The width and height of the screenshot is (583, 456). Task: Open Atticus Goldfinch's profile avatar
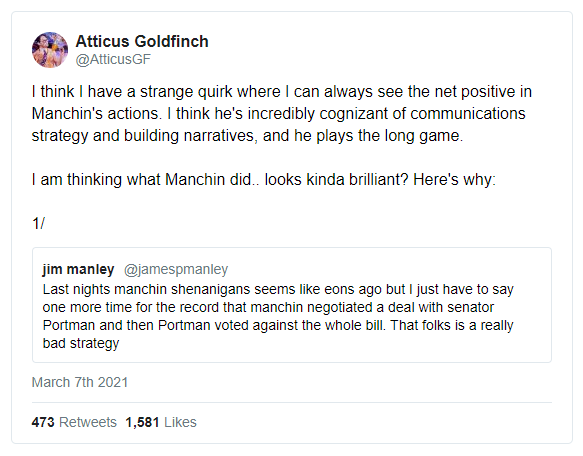point(50,50)
